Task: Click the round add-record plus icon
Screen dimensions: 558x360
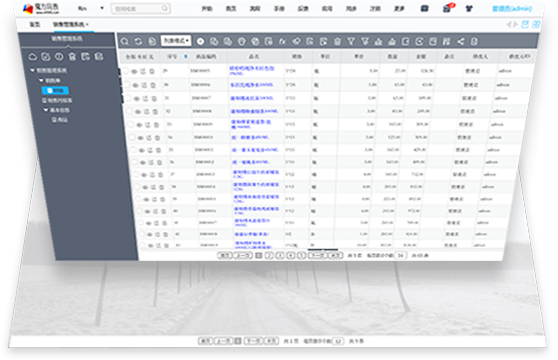Action: tap(200, 42)
